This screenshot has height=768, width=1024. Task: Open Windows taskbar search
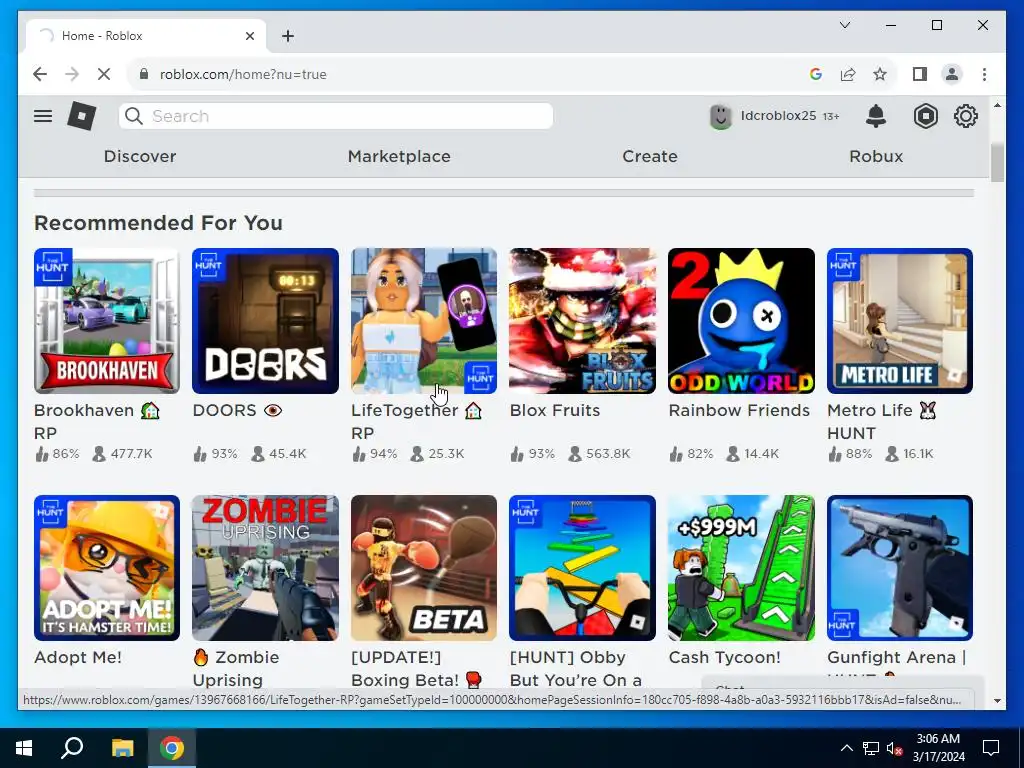click(x=72, y=748)
